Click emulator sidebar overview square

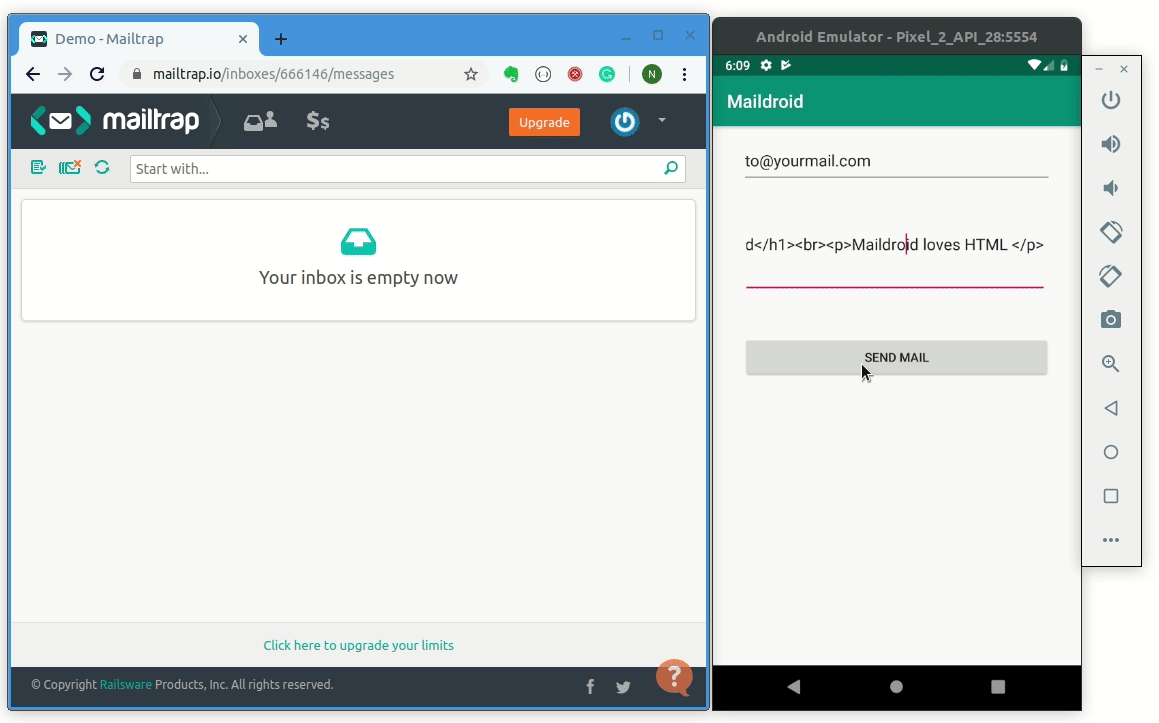1110,496
